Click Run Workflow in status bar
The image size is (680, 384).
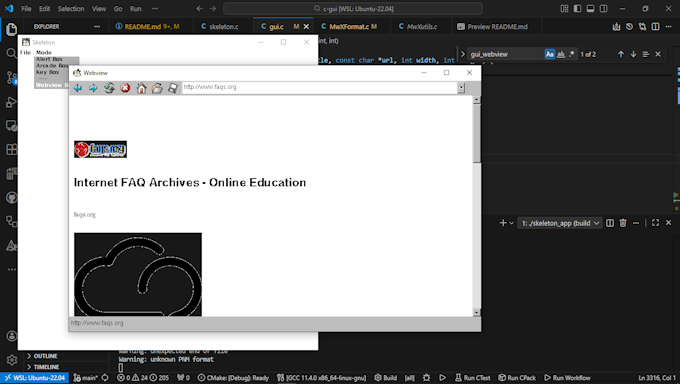coord(567,378)
